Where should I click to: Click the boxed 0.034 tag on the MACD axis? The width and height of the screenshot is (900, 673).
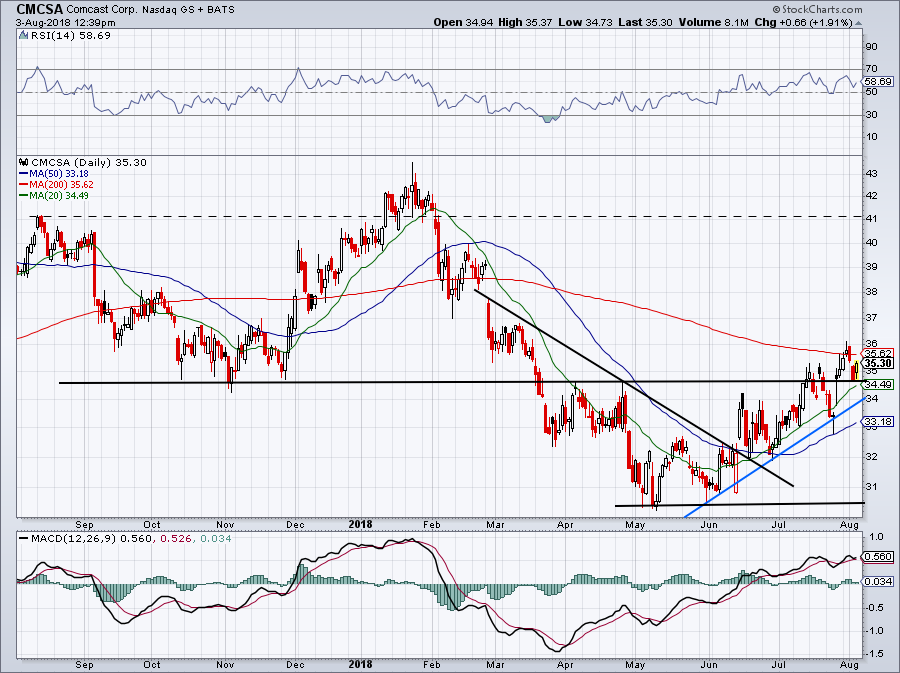(879, 582)
